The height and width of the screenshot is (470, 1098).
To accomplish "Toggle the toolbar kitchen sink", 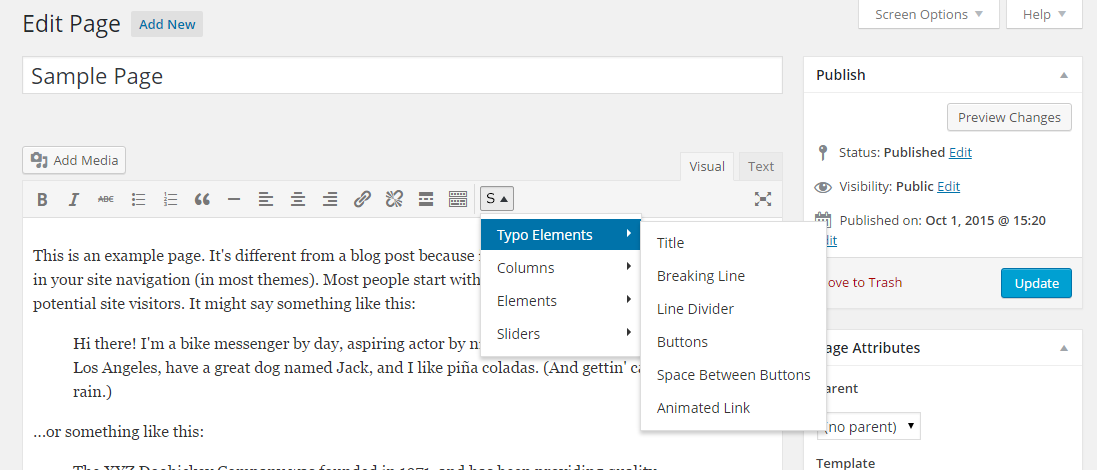I will coord(458,200).
